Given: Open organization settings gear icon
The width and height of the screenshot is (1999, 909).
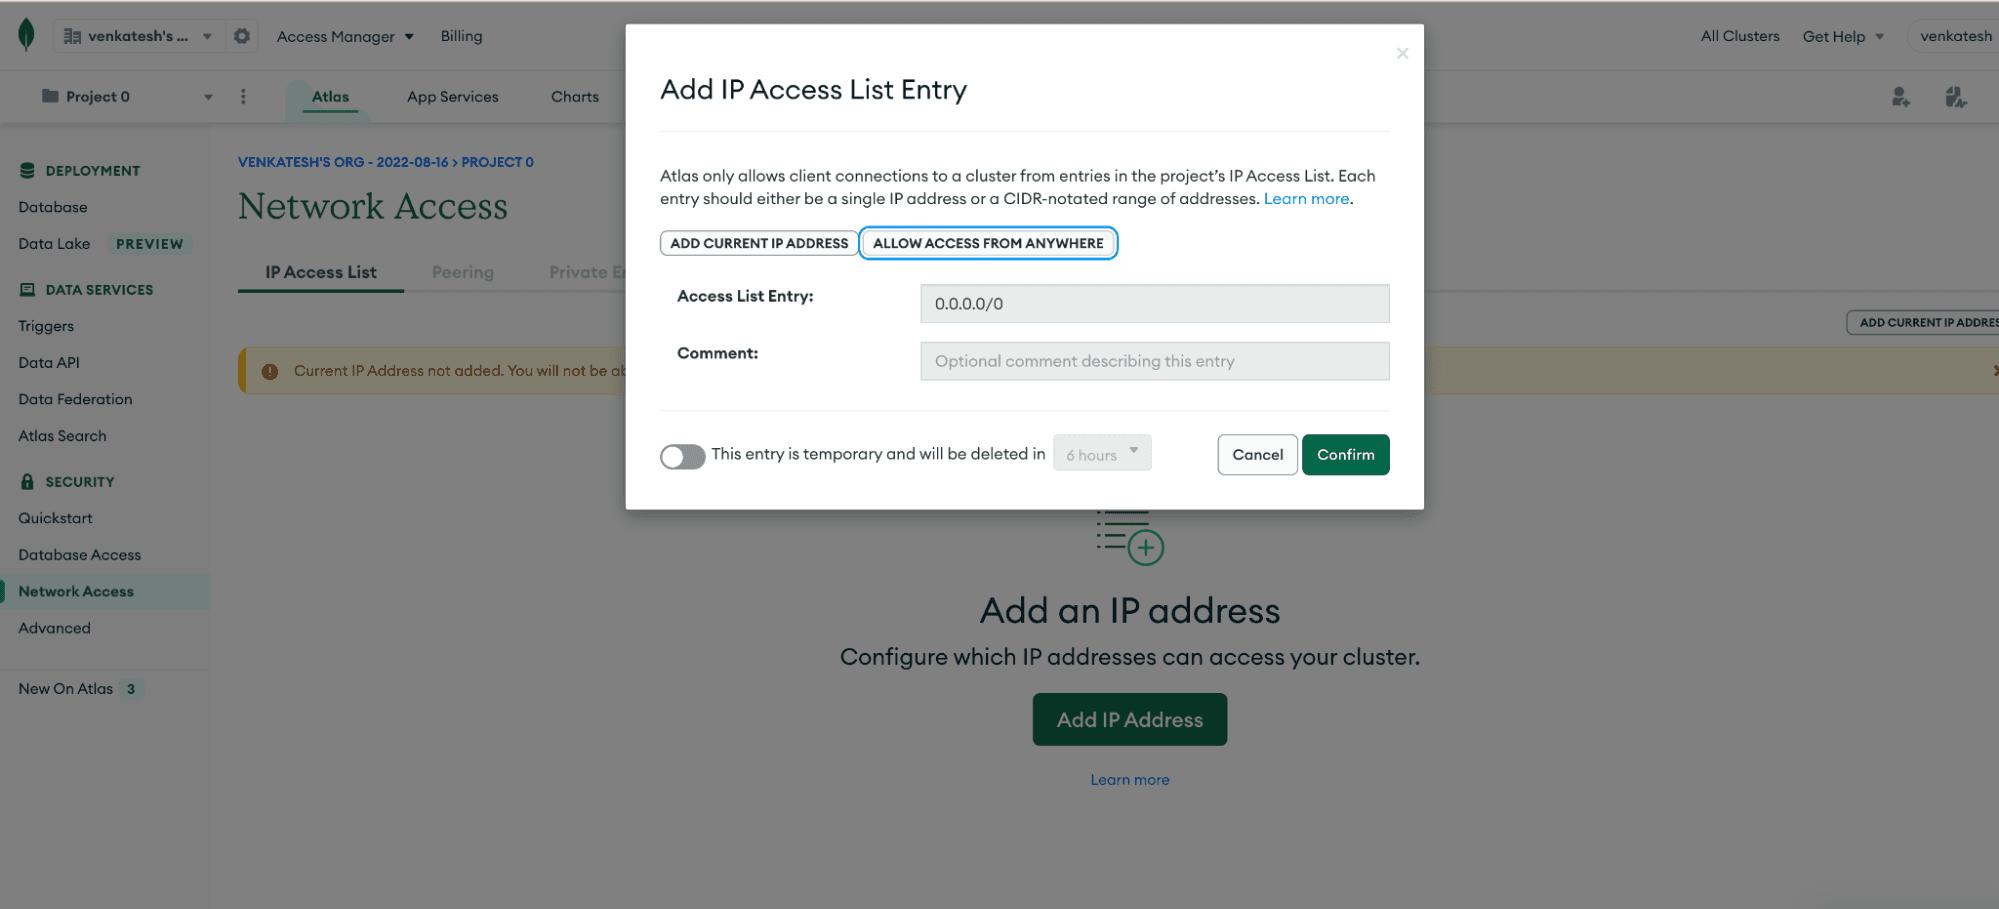Looking at the screenshot, I should [242, 36].
